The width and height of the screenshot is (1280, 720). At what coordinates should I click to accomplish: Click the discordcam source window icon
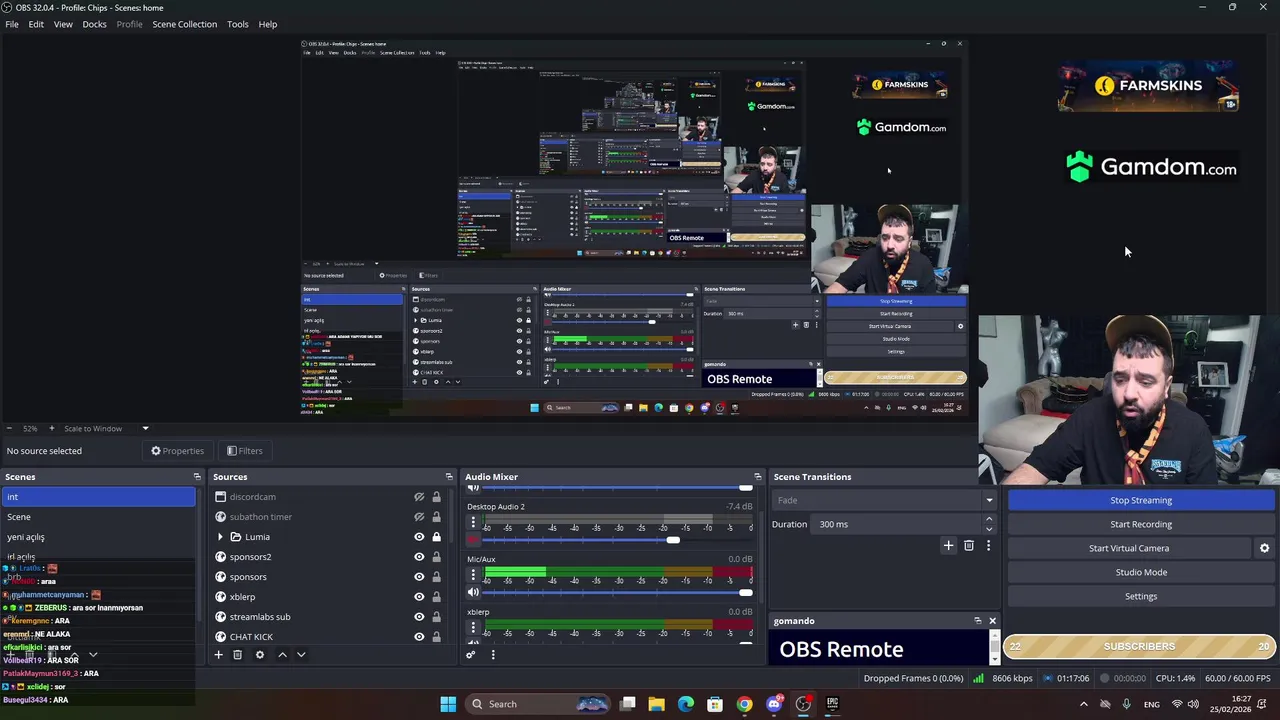(x=221, y=497)
